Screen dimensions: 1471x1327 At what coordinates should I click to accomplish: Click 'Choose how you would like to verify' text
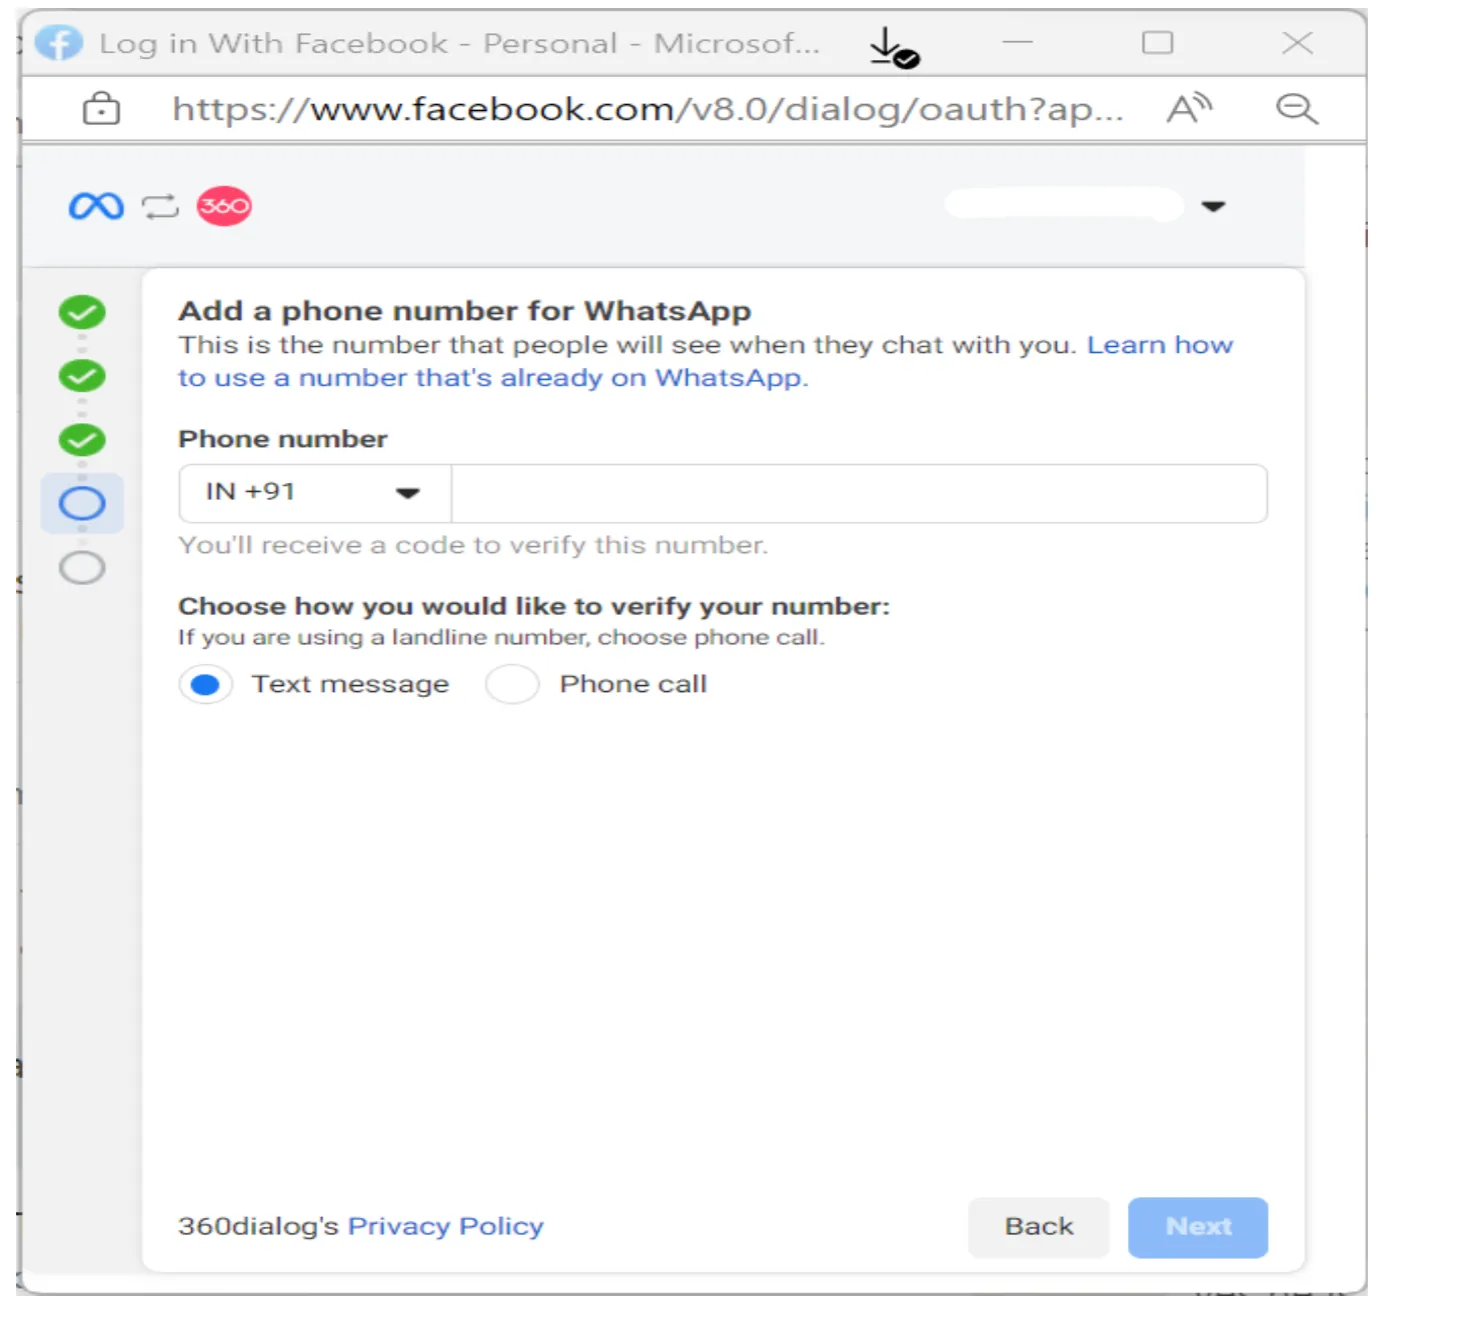pyautogui.click(x=534, y=606)
